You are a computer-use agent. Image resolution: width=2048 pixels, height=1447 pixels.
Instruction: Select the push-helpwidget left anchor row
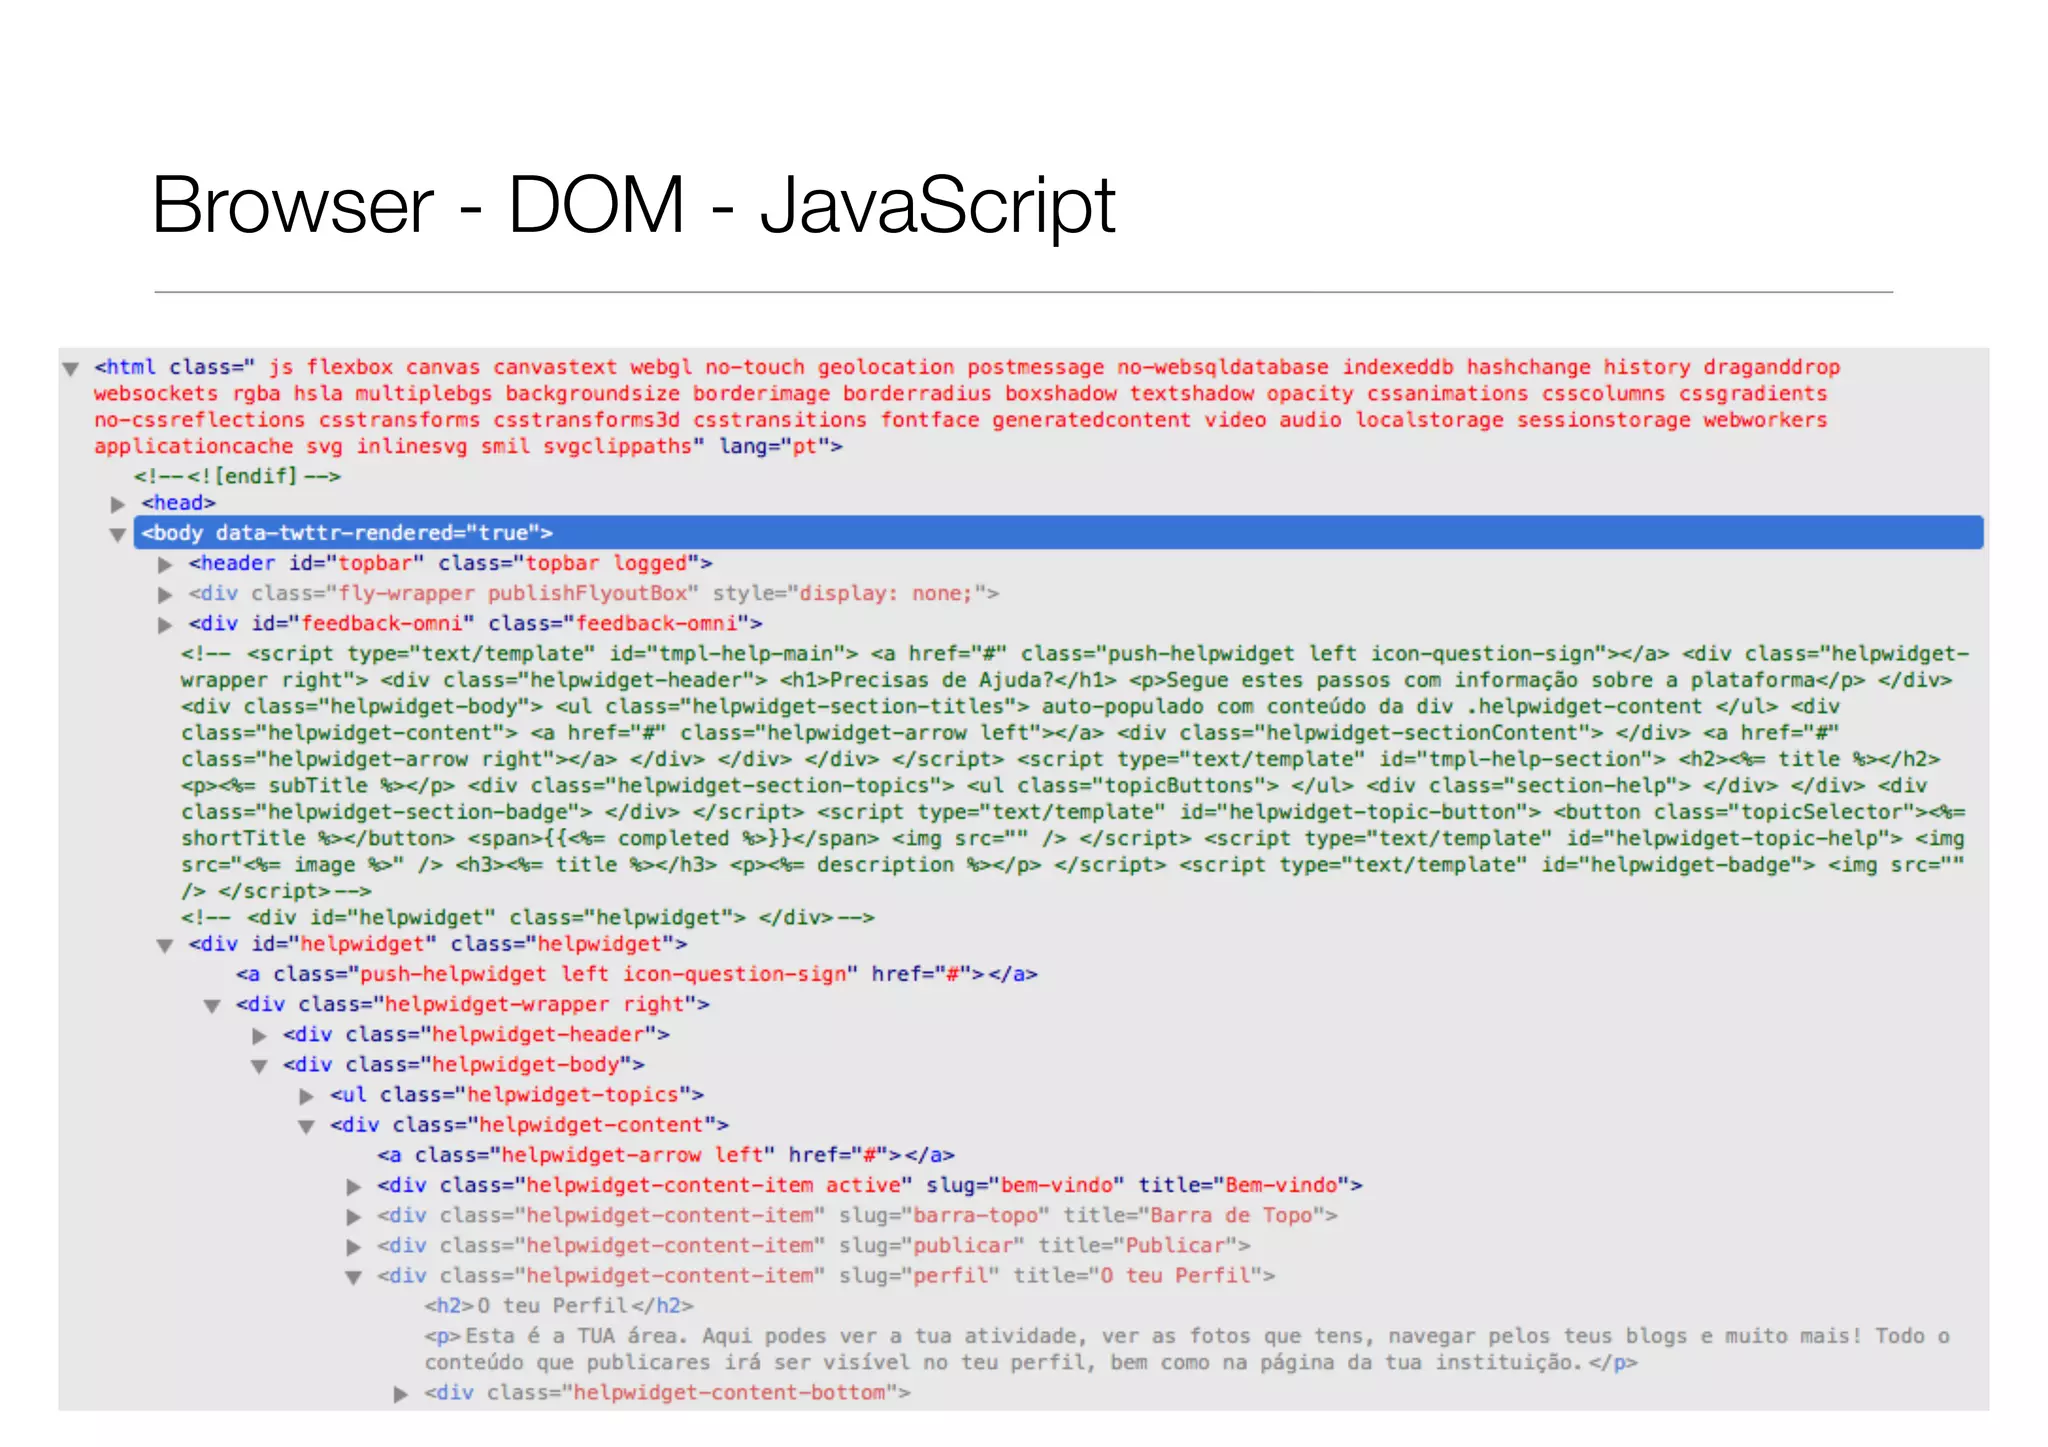(637, 974)
